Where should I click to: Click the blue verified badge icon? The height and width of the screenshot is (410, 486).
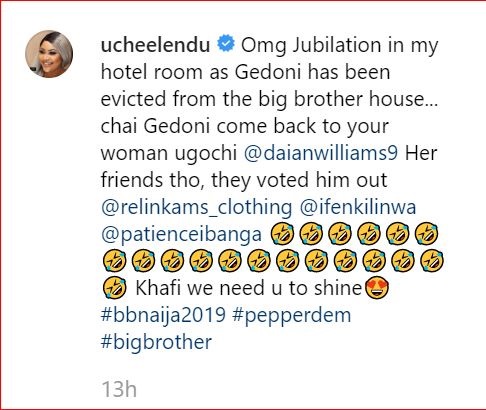226,44
